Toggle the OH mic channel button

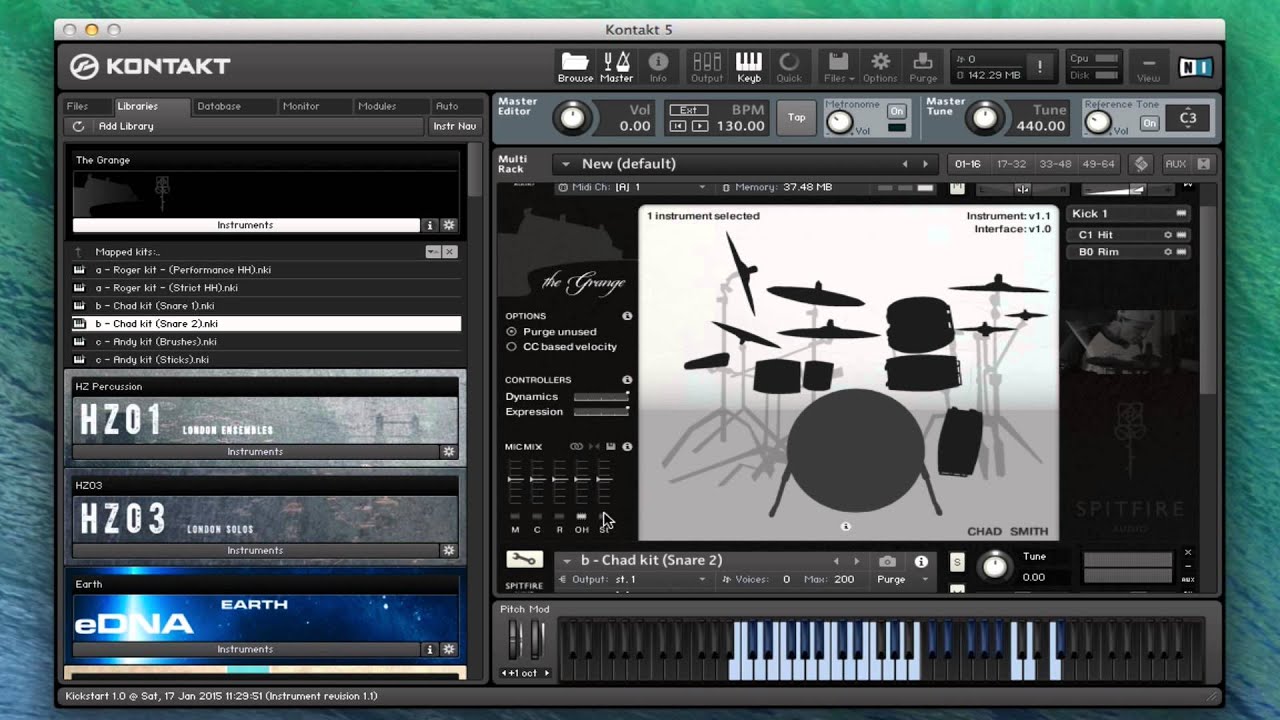coord(581,516)
